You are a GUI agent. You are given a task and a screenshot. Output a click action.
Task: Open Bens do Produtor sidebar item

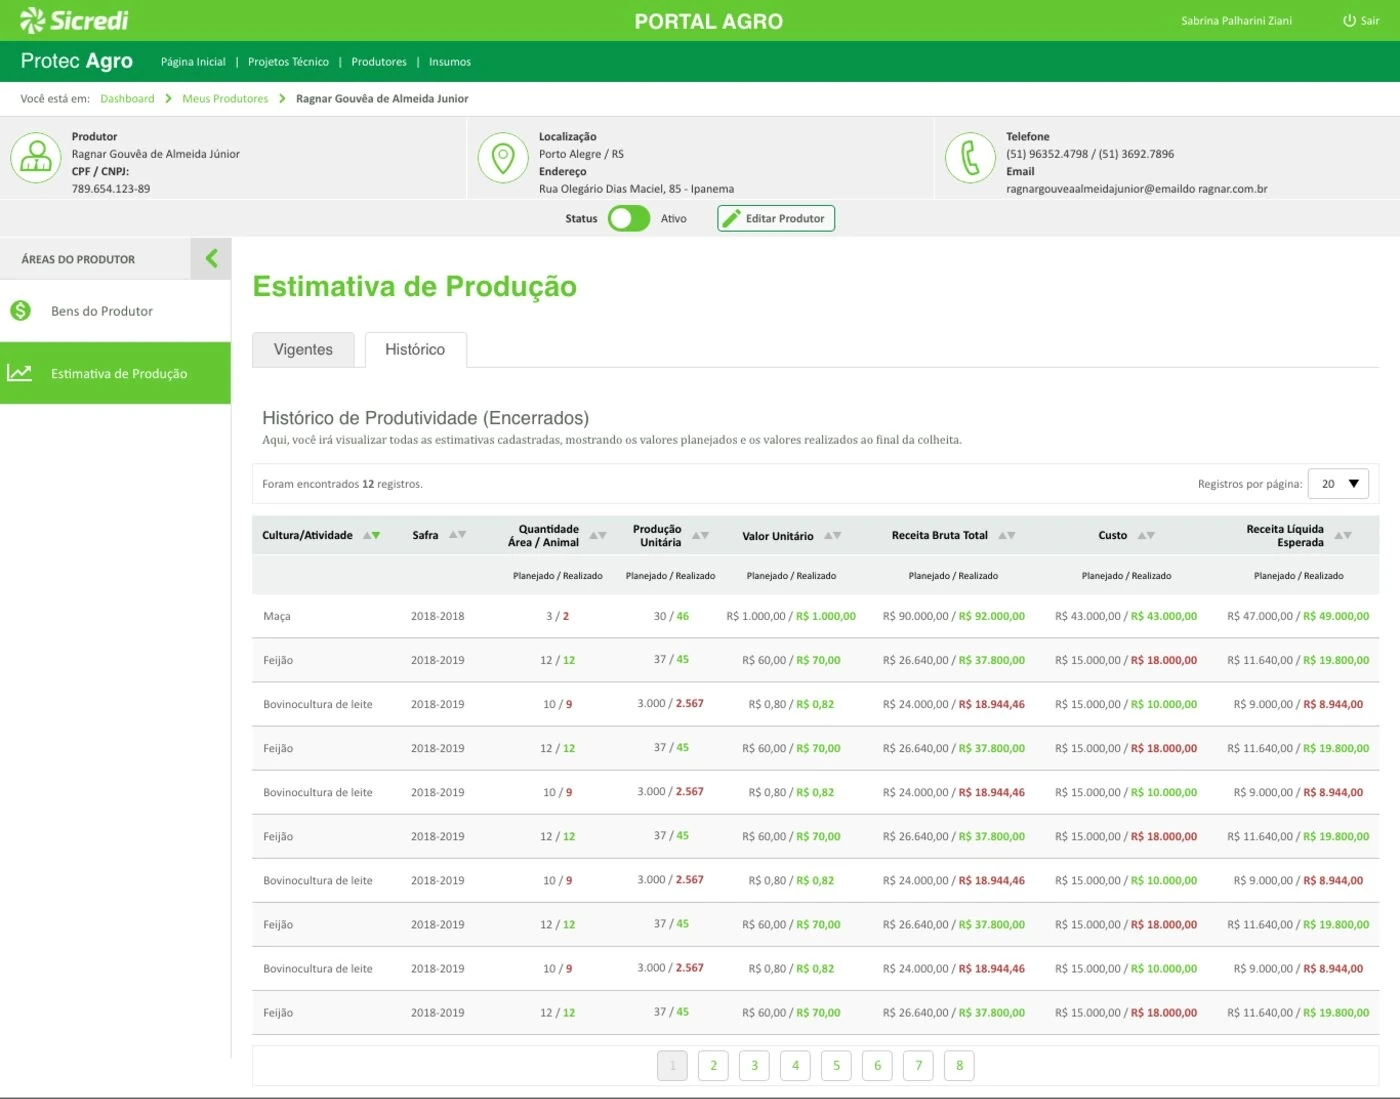click(115, 311)
